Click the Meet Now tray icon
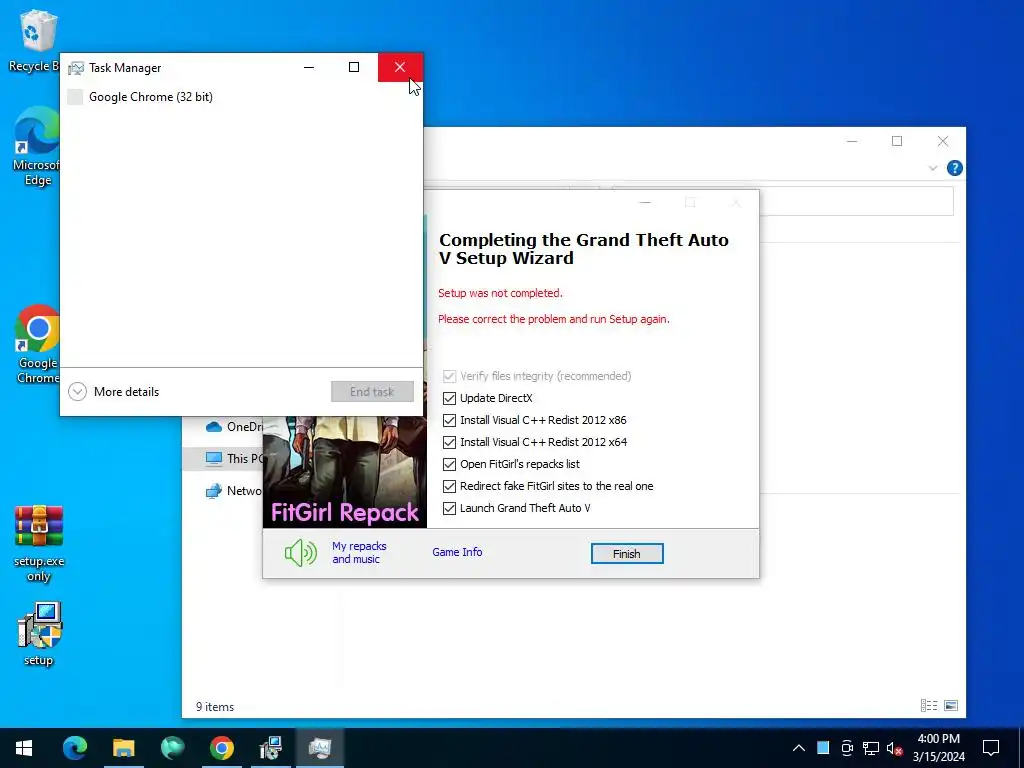 point(847,748)
